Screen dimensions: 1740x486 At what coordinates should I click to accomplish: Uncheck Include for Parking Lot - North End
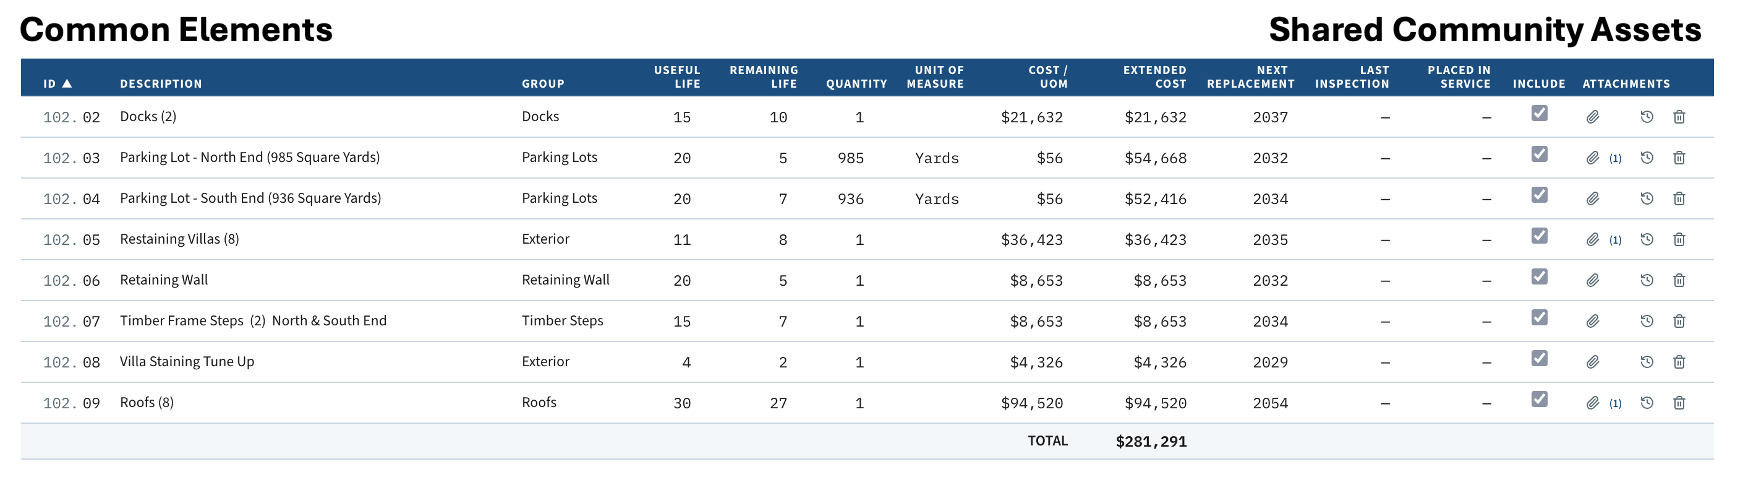(1540, 155)
